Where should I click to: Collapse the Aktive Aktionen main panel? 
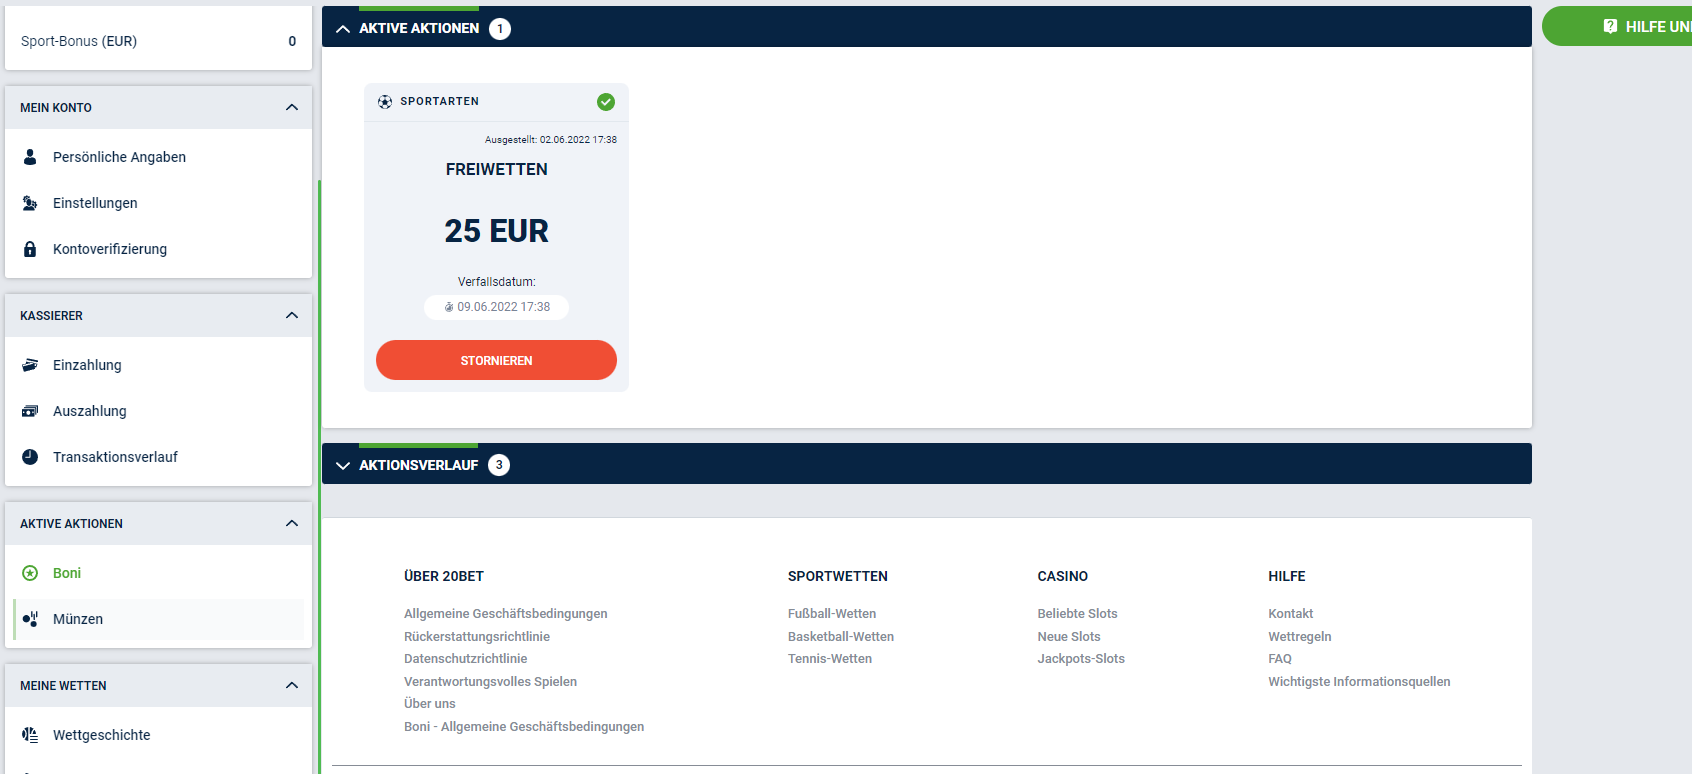[343, 28]
